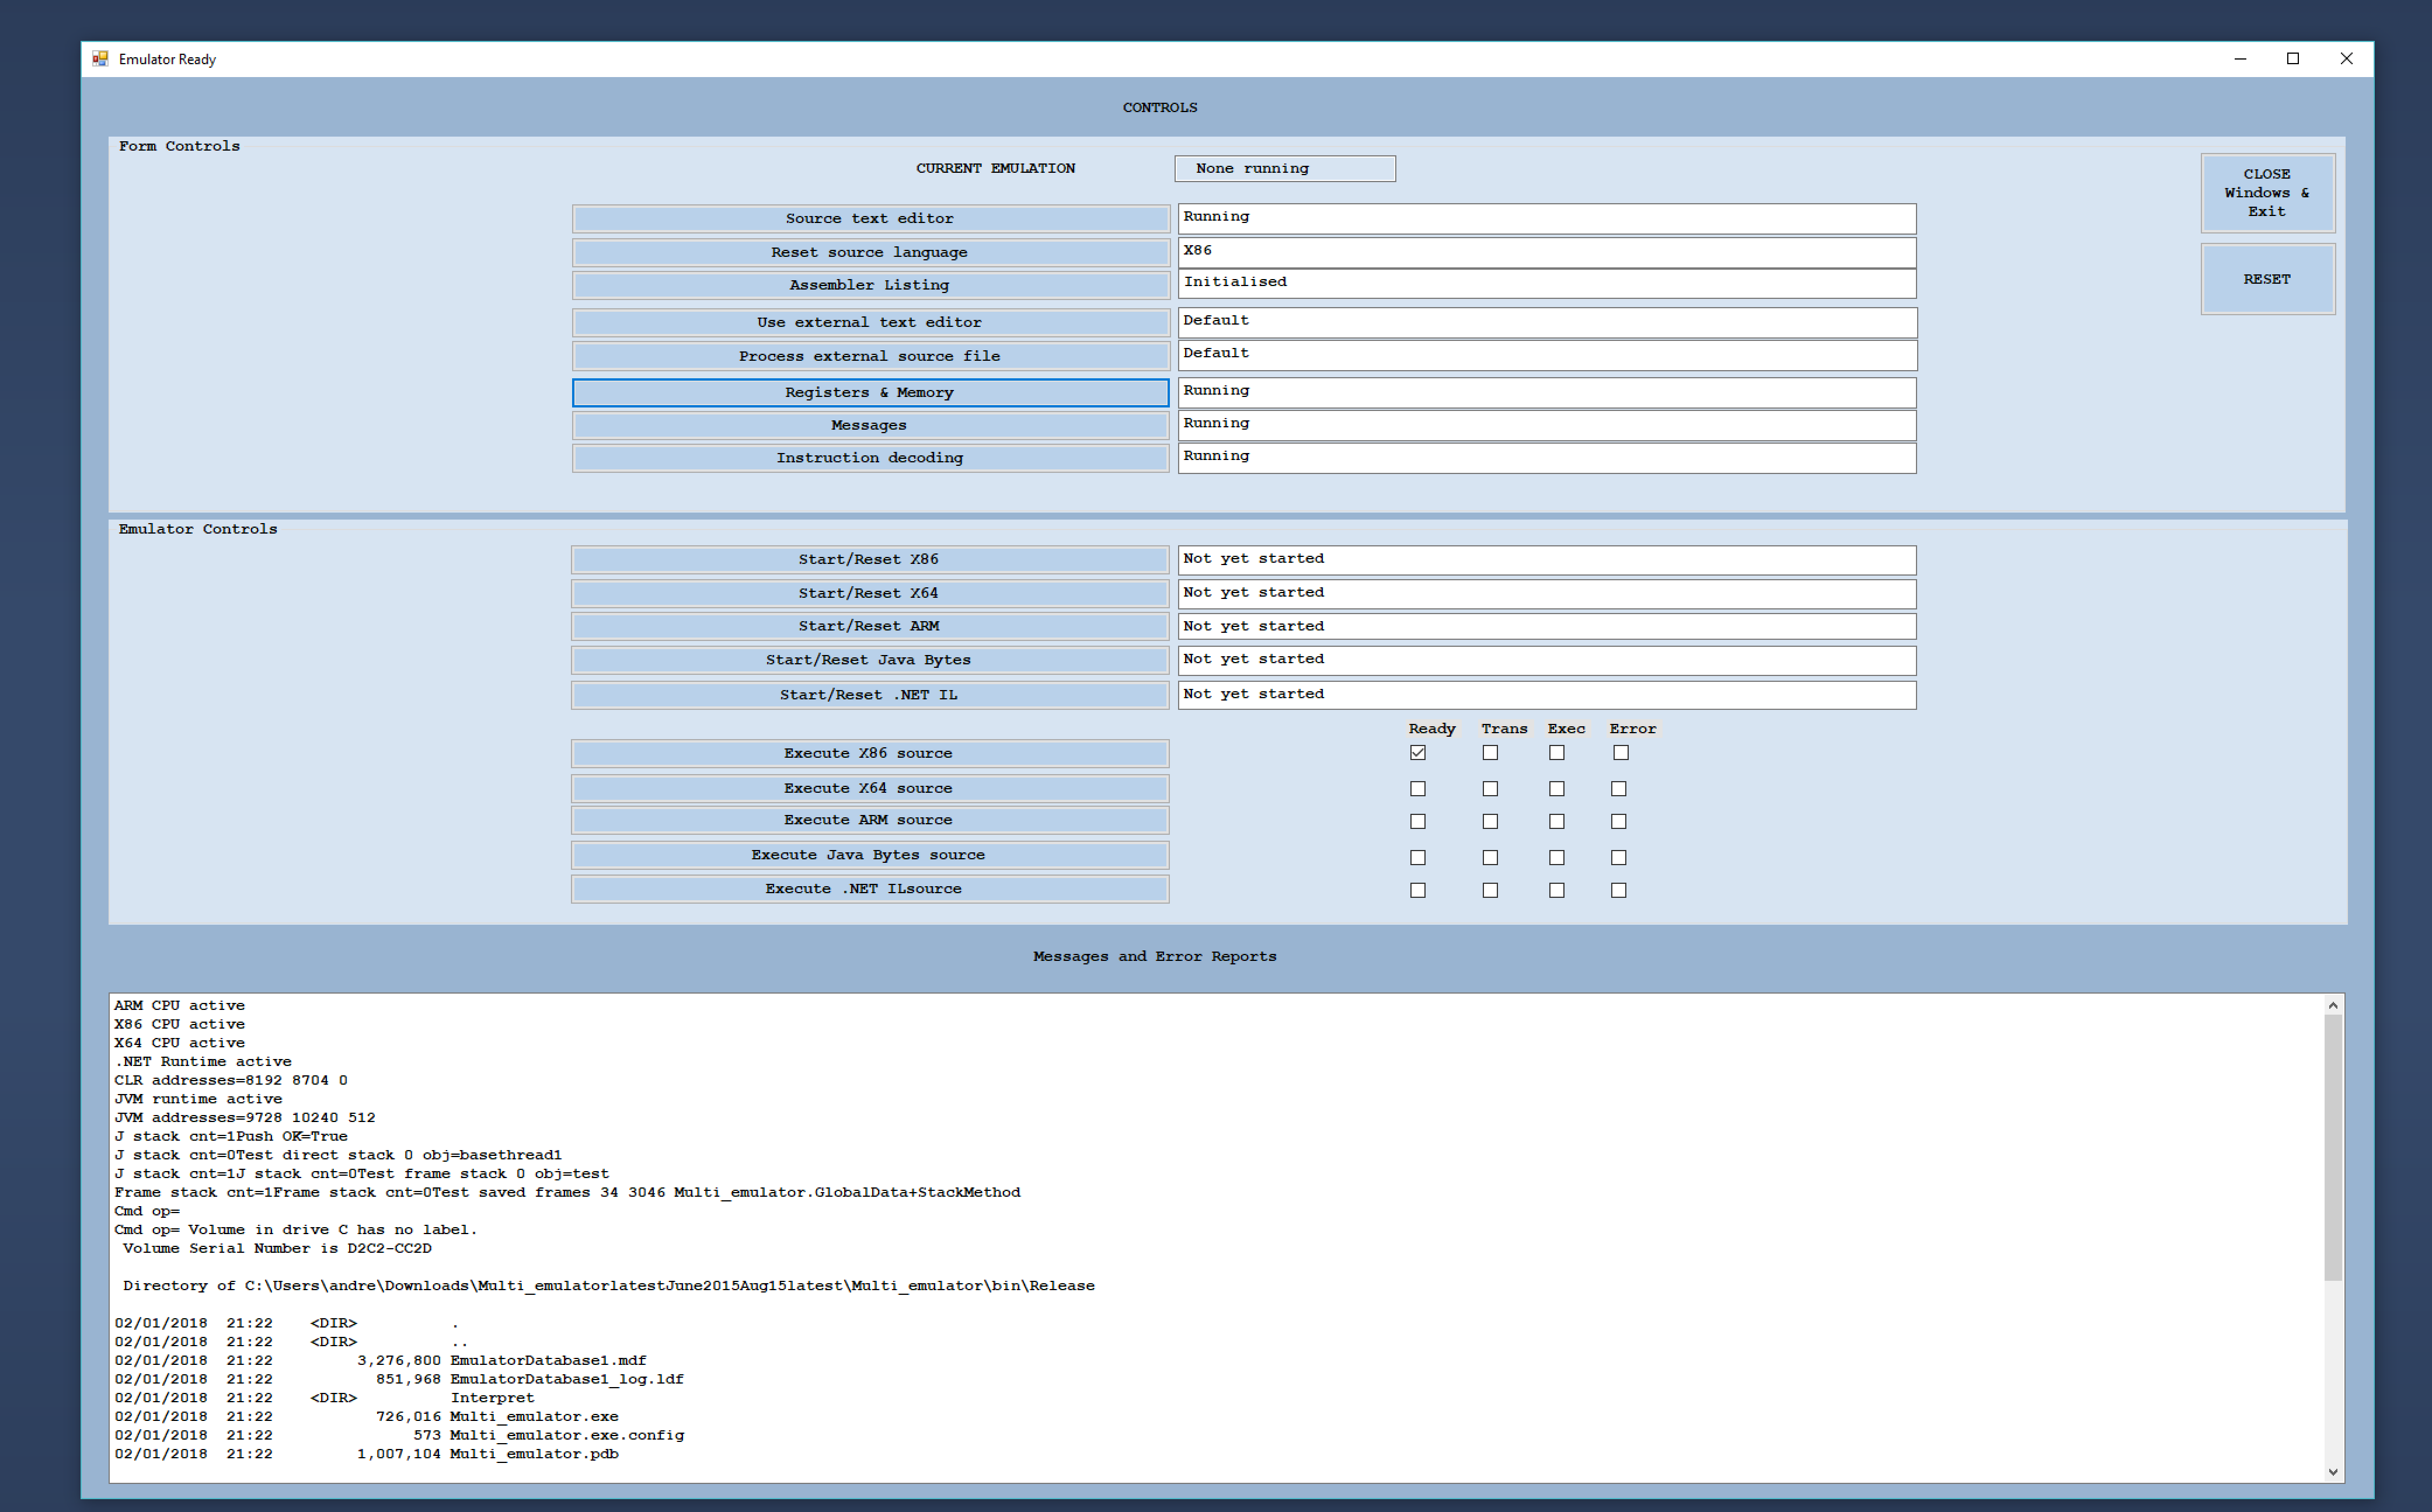Click 'EmulatorDatabase1.mdf' log entry
Screen dimensions: 2432x1512
548,1361
